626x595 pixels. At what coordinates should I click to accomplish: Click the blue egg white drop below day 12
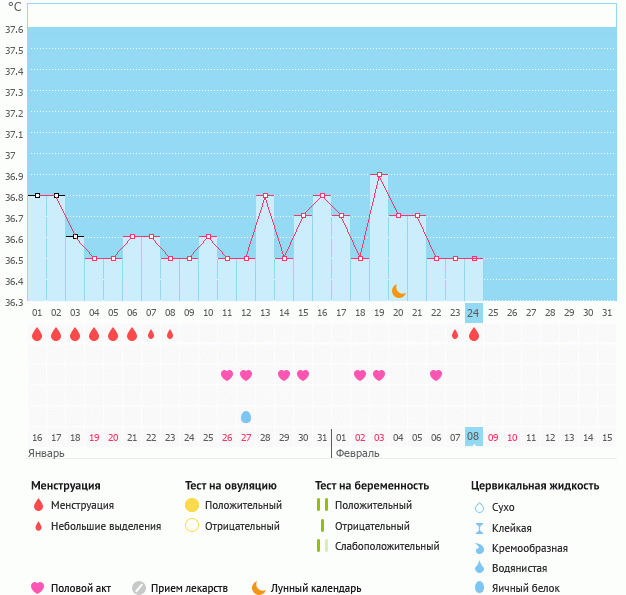pyautogui.click(x=246, y=416)
